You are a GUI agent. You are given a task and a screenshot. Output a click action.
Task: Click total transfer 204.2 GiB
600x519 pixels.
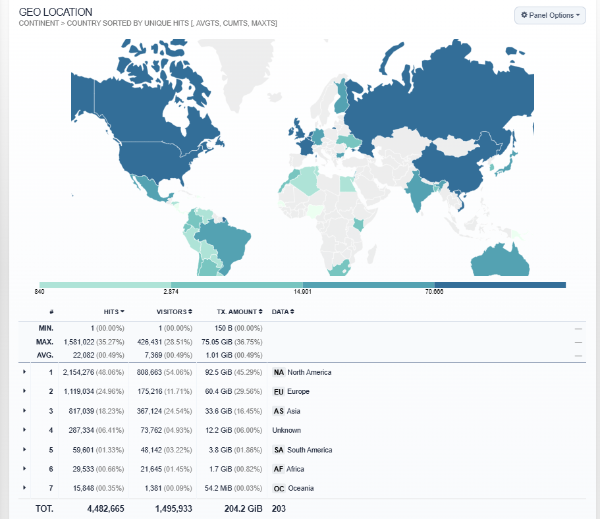click(x=243, y=509)
